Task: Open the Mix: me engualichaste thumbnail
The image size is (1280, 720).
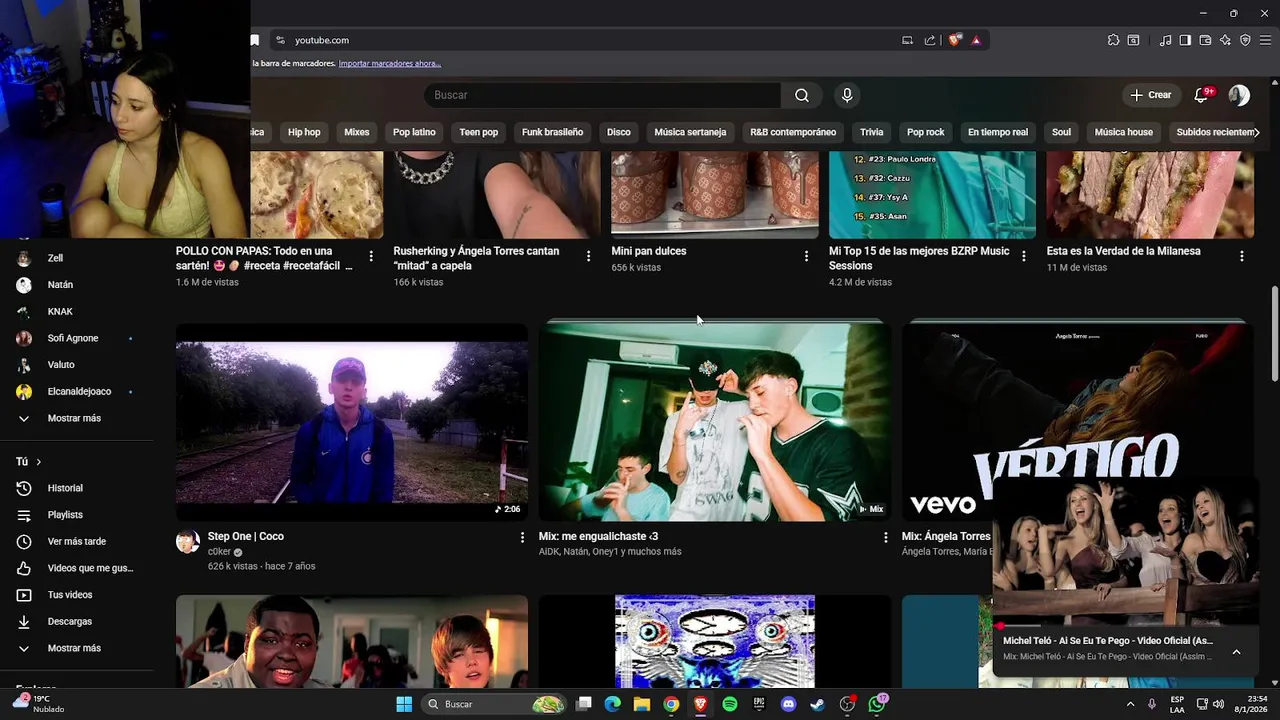Action: pos(715,421)
